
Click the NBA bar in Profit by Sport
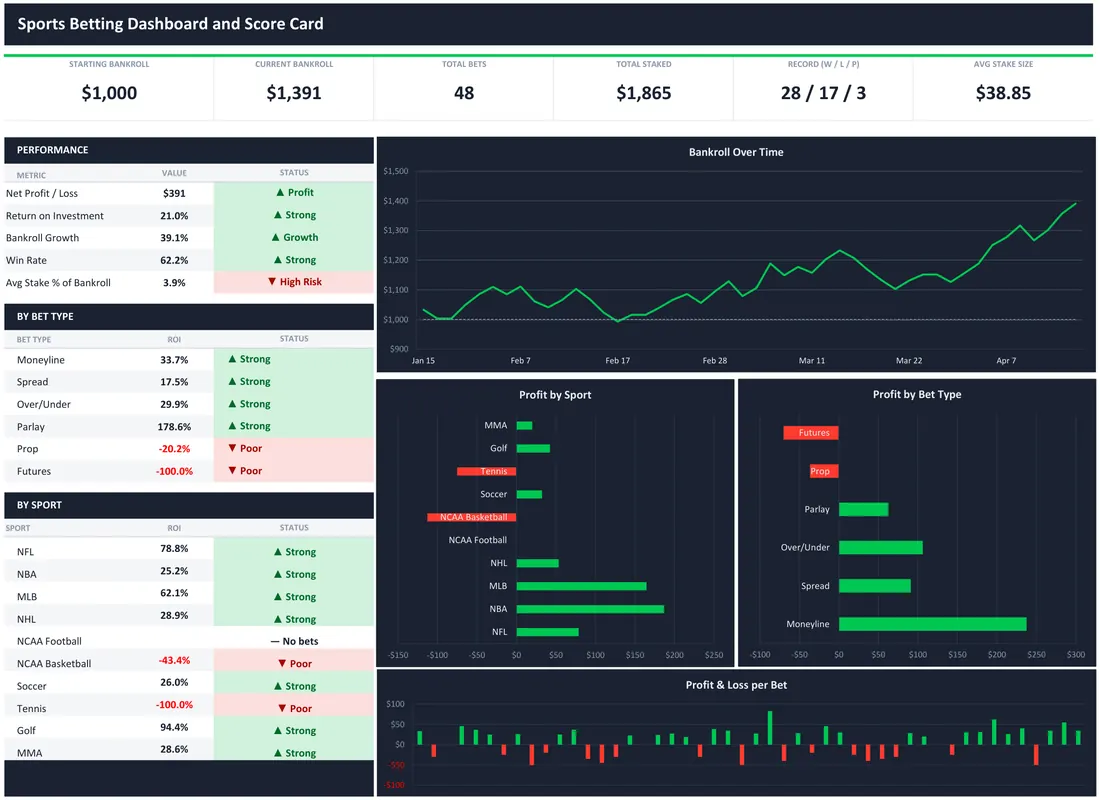[x=590, y=609]
